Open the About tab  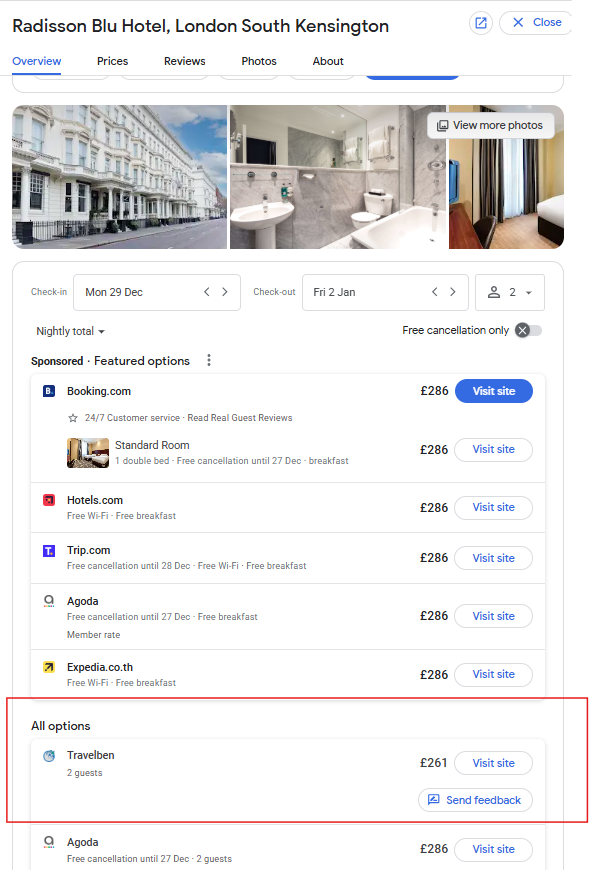coord(328,61)
